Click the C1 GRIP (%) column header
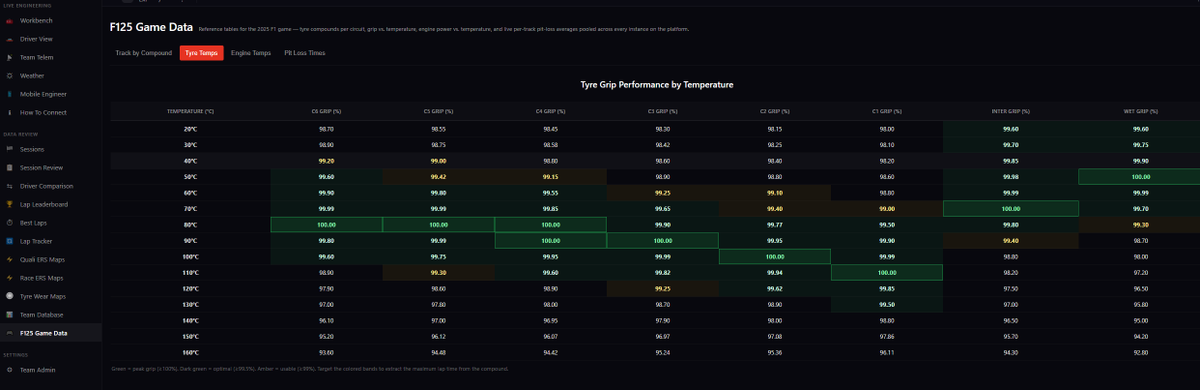Image resolution: width=1200 pixels, height=390 pixels. tap(887, 111)
